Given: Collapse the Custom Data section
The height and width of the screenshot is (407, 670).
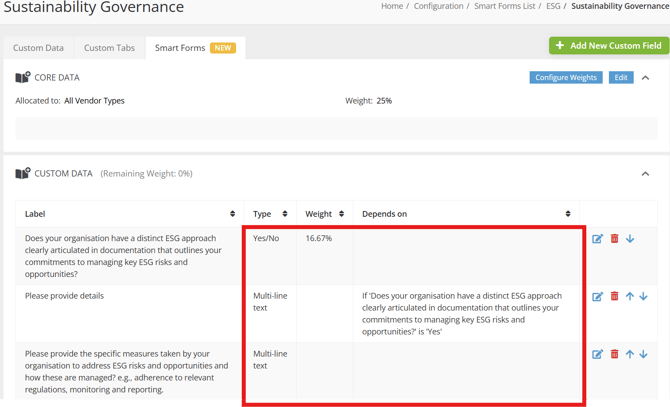Looking at the screenshot, I should tap(646, 174).
